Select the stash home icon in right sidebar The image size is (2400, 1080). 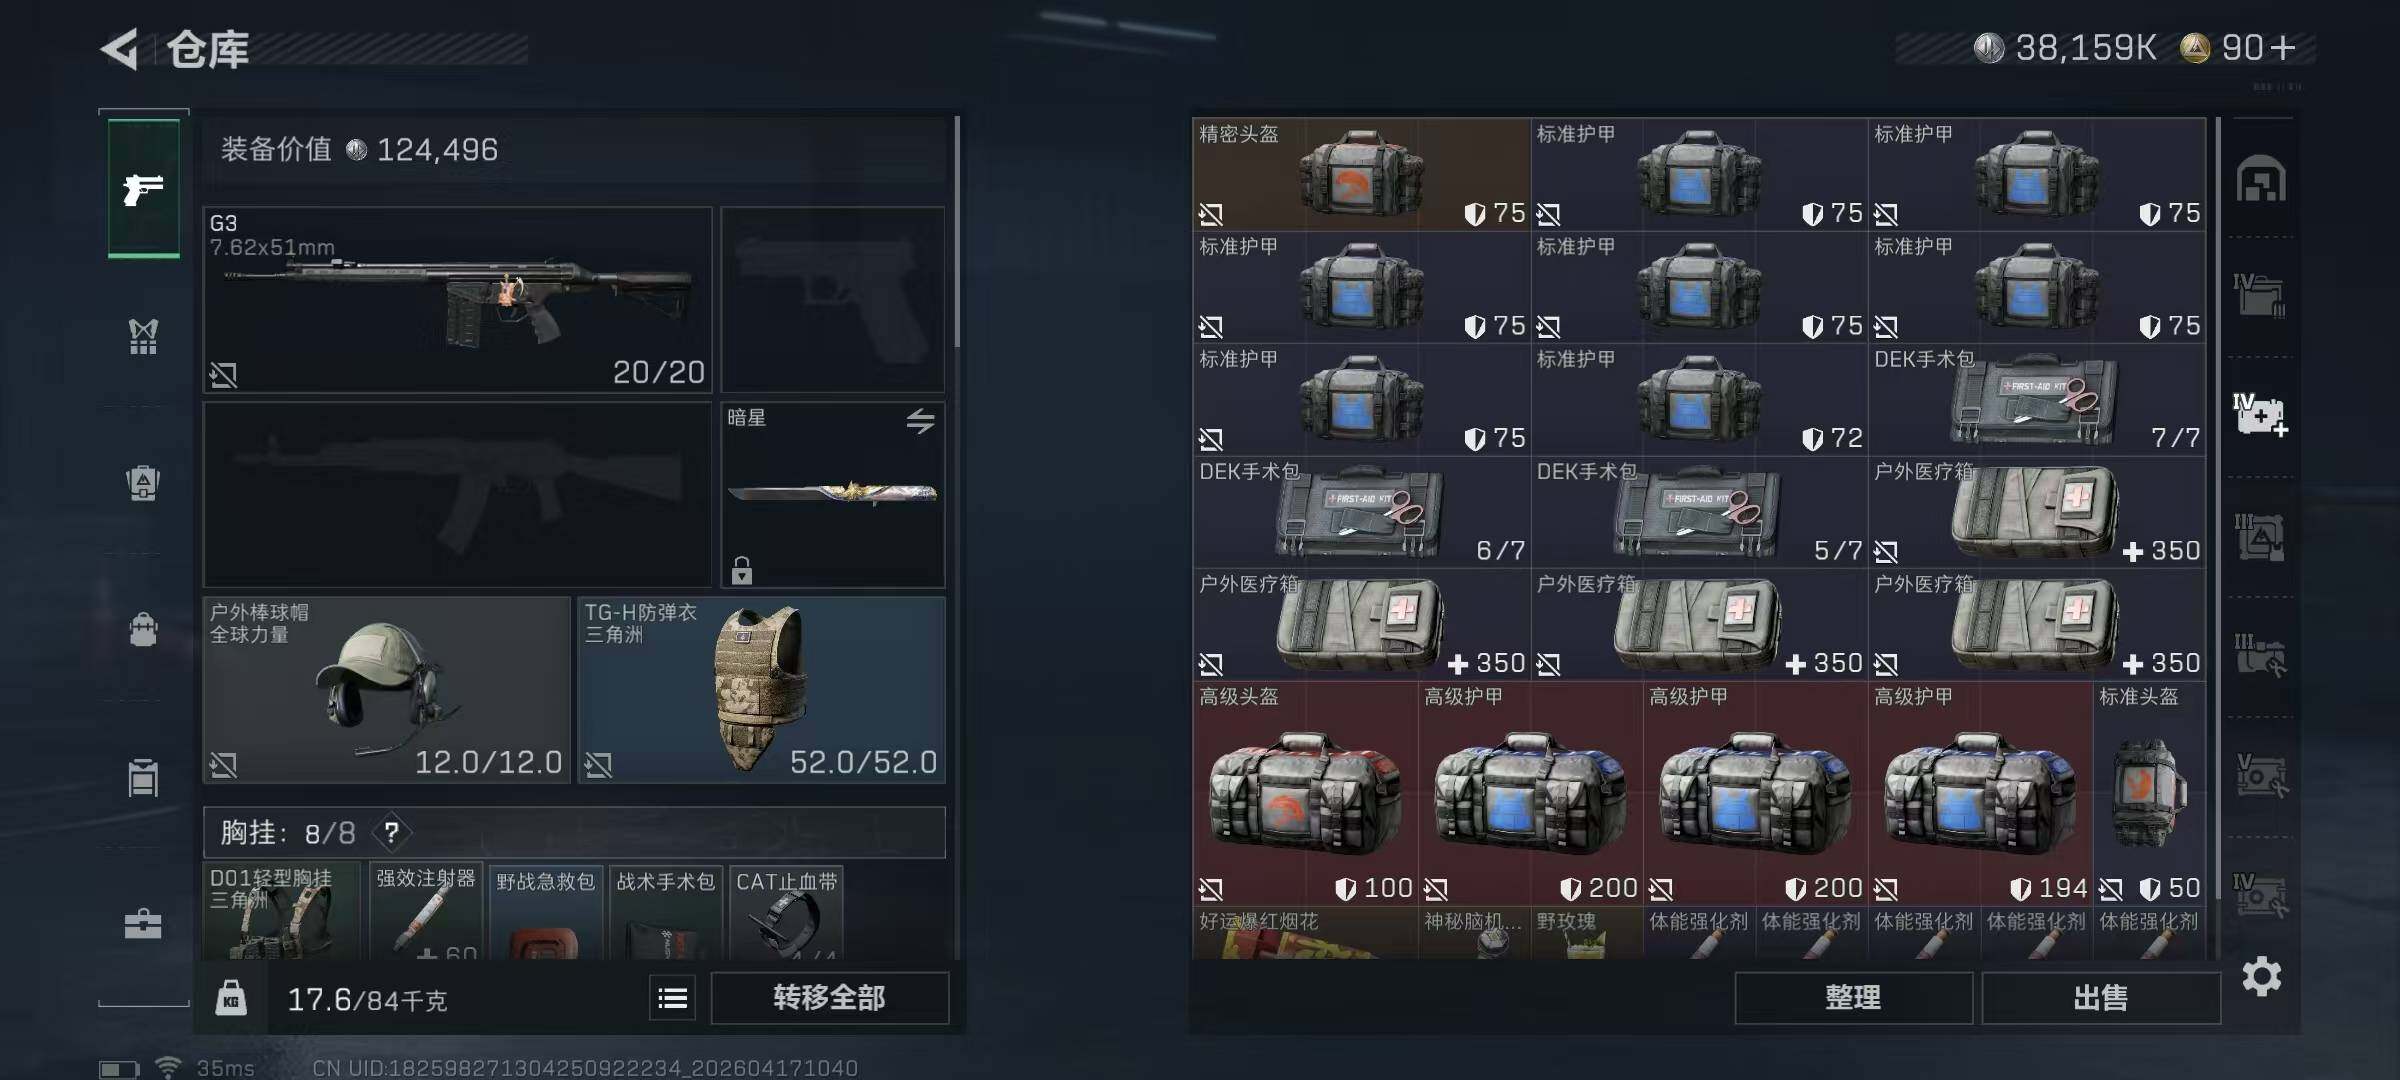click(2261, 179)
